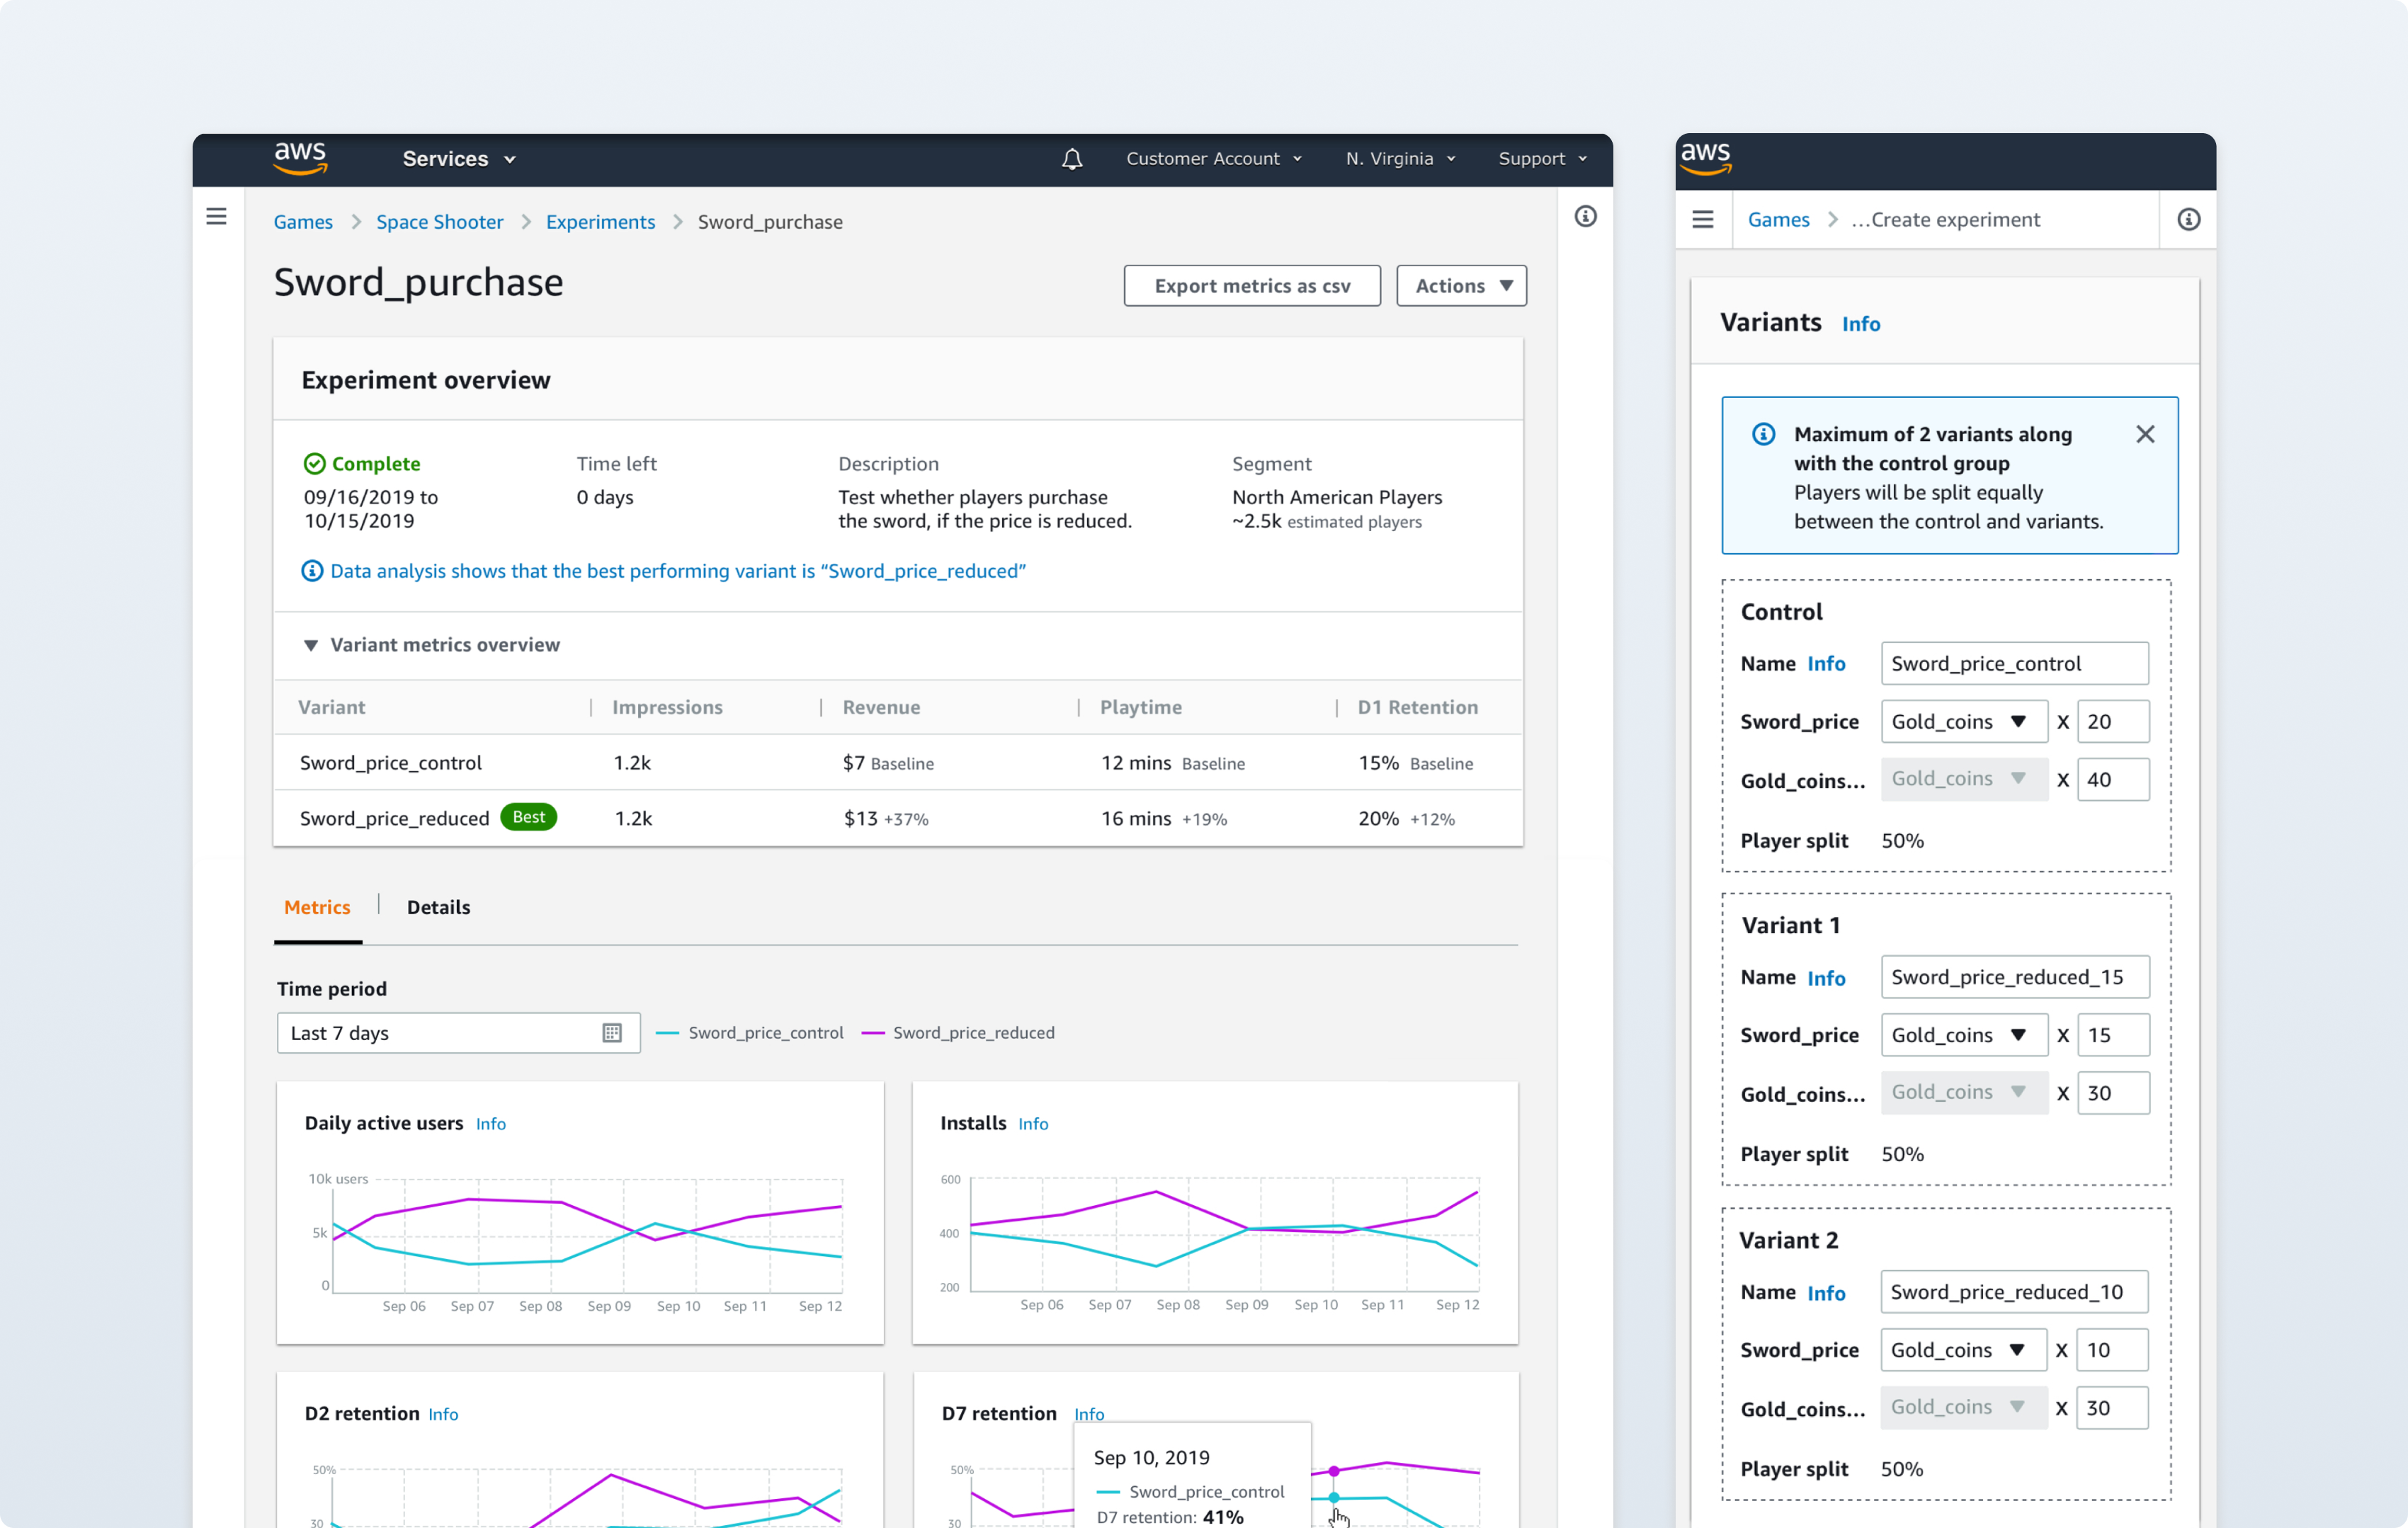Open the notifications bell
2408x1528 pixels.
click(x=1072, y=159)
